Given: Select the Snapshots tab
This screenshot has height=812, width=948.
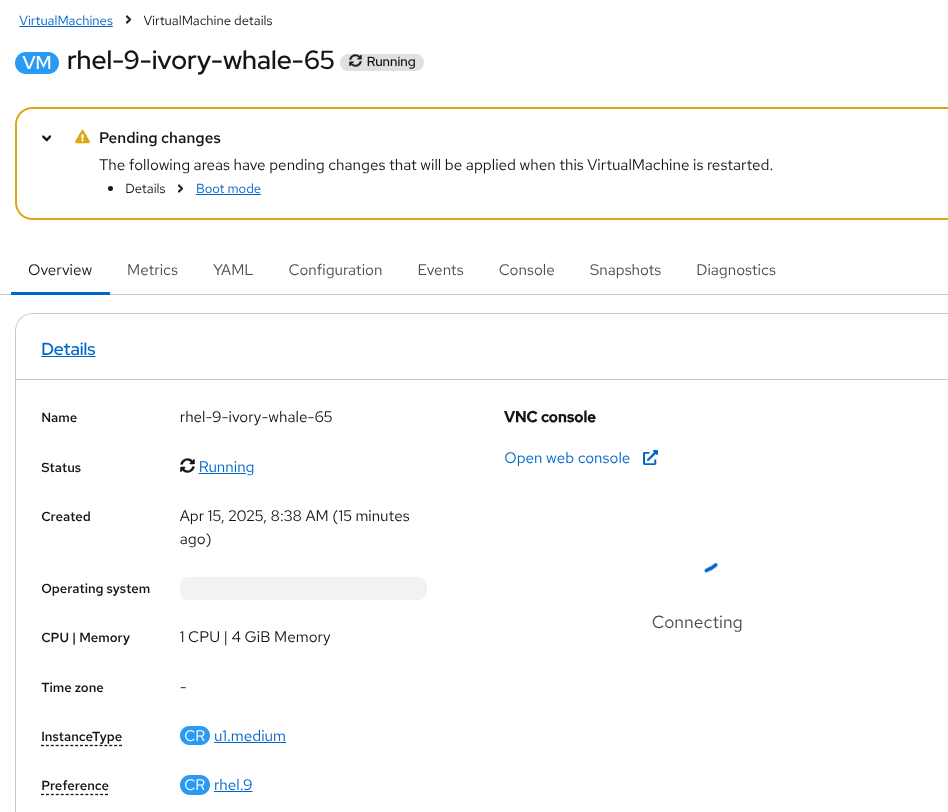Looking at the screenshot, I should (x=625, y=270).
